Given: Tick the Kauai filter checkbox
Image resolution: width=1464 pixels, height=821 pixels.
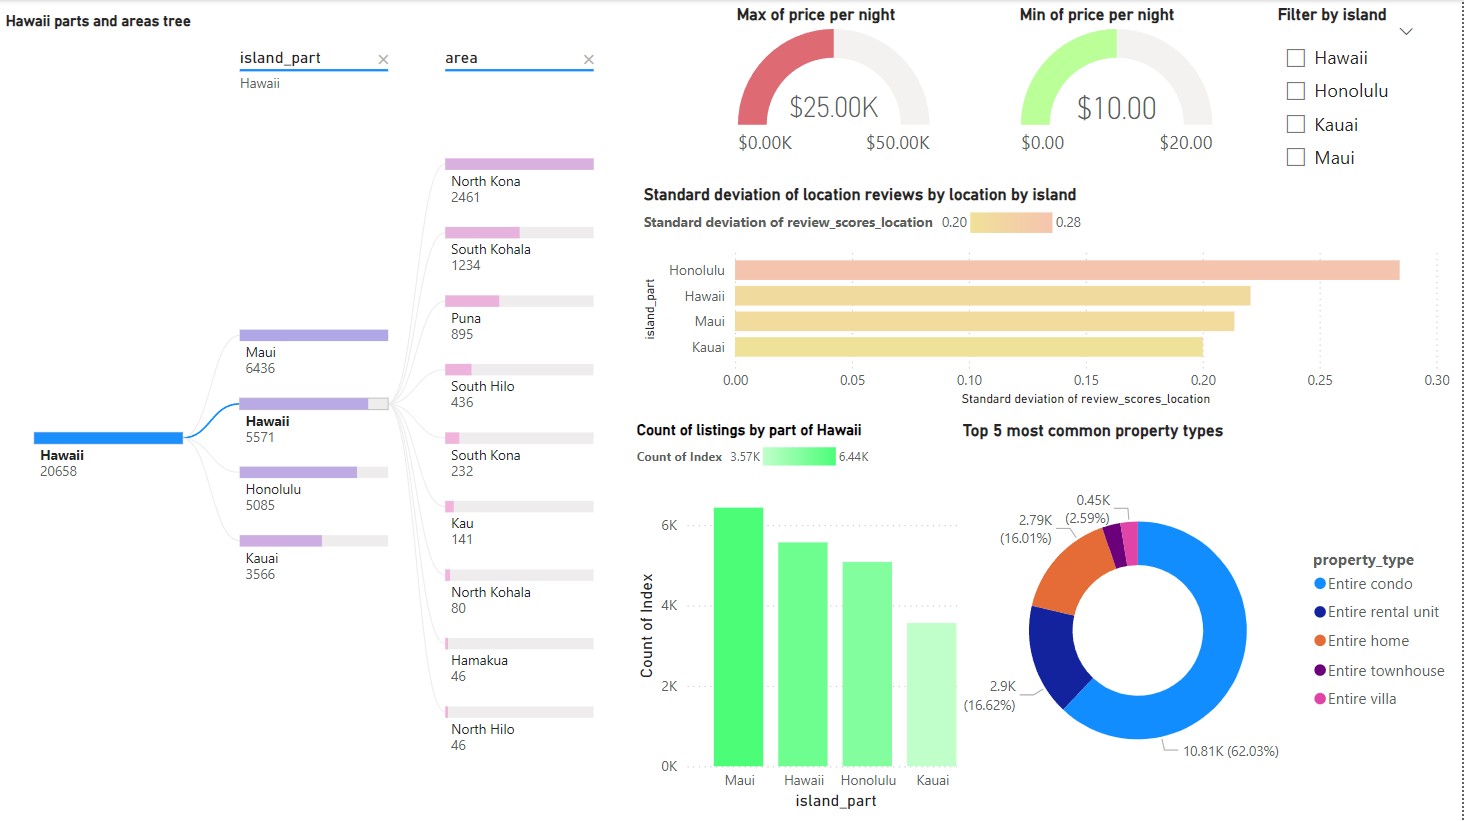Looking at the screenshot, I should tap(1295, 124).
